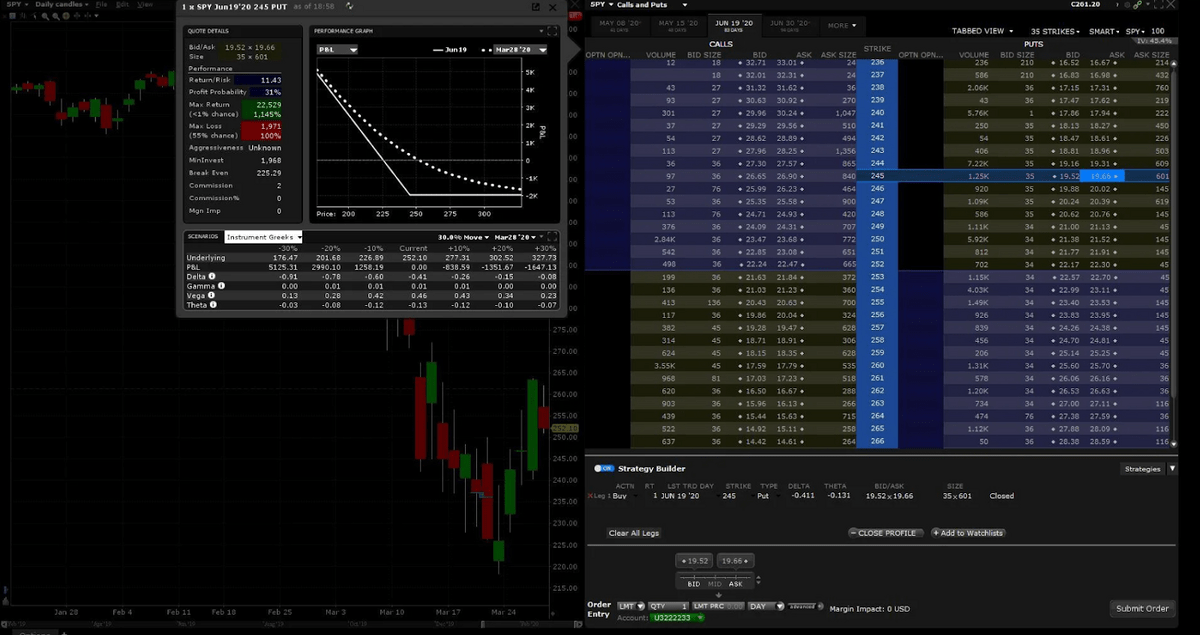Open the Leg 1 Put type dropdown
This screenshot has width=1200, height=635.
tap(770, 496)
